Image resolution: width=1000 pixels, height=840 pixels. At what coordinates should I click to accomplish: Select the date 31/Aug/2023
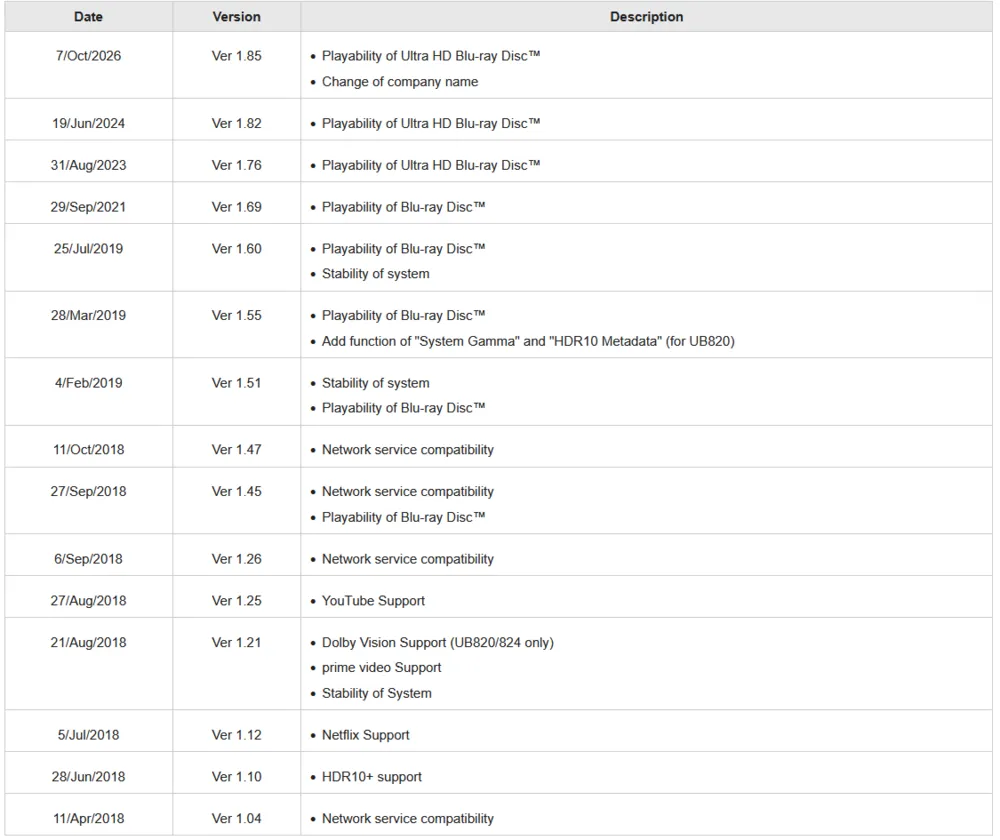88,165
